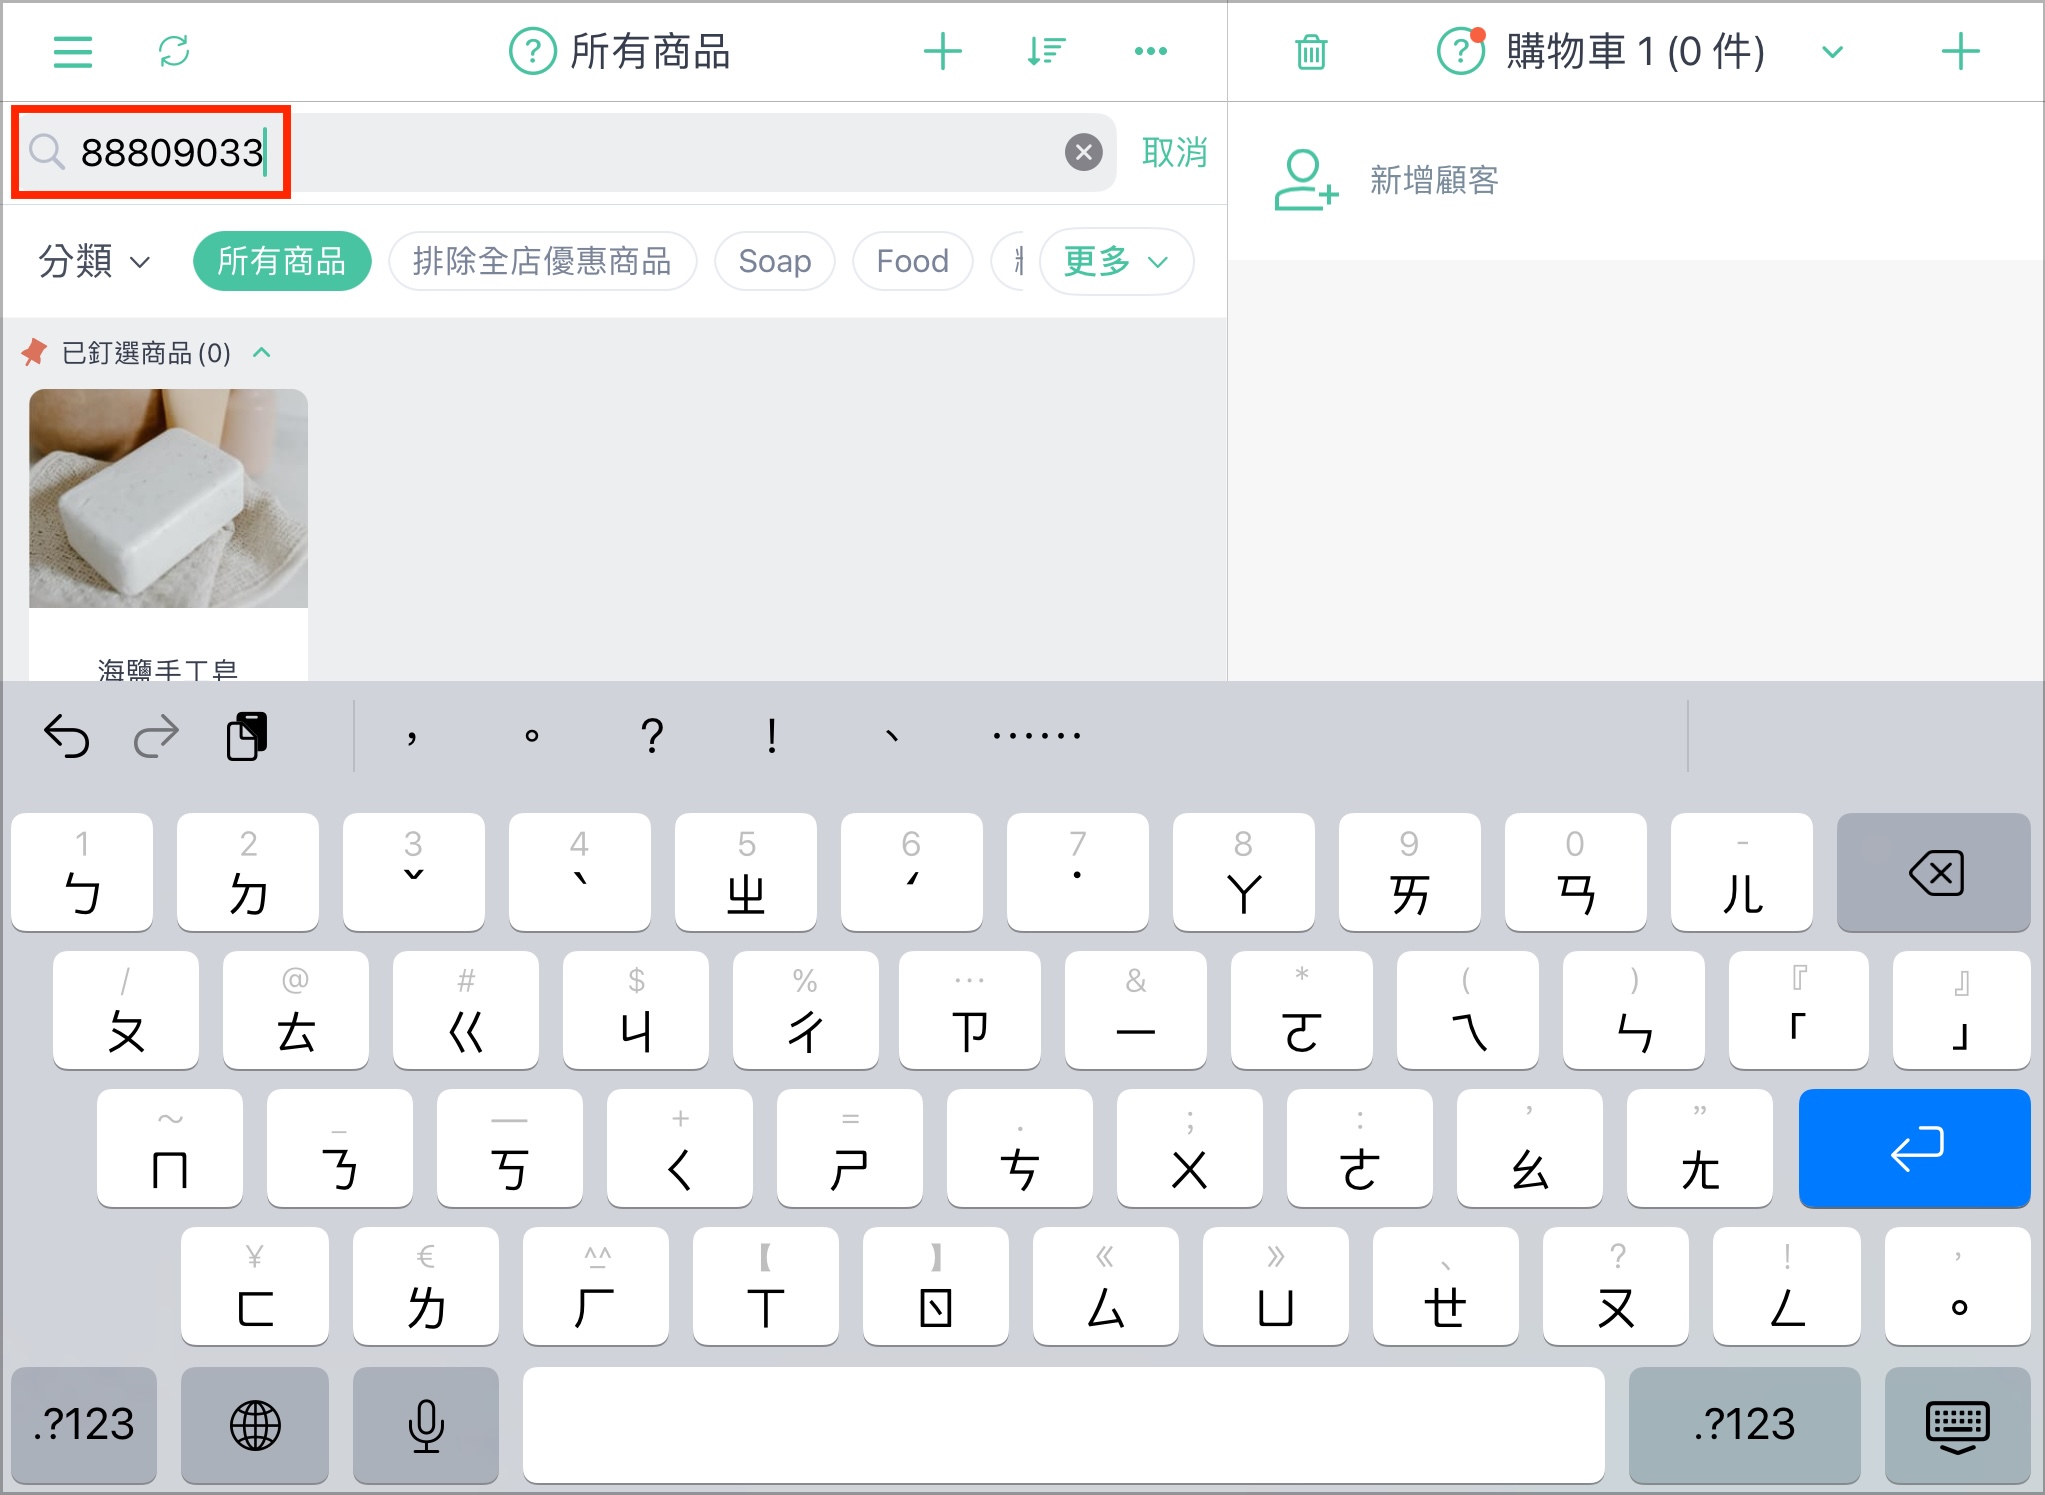Tap the ㄇ key

point(170,1148)
